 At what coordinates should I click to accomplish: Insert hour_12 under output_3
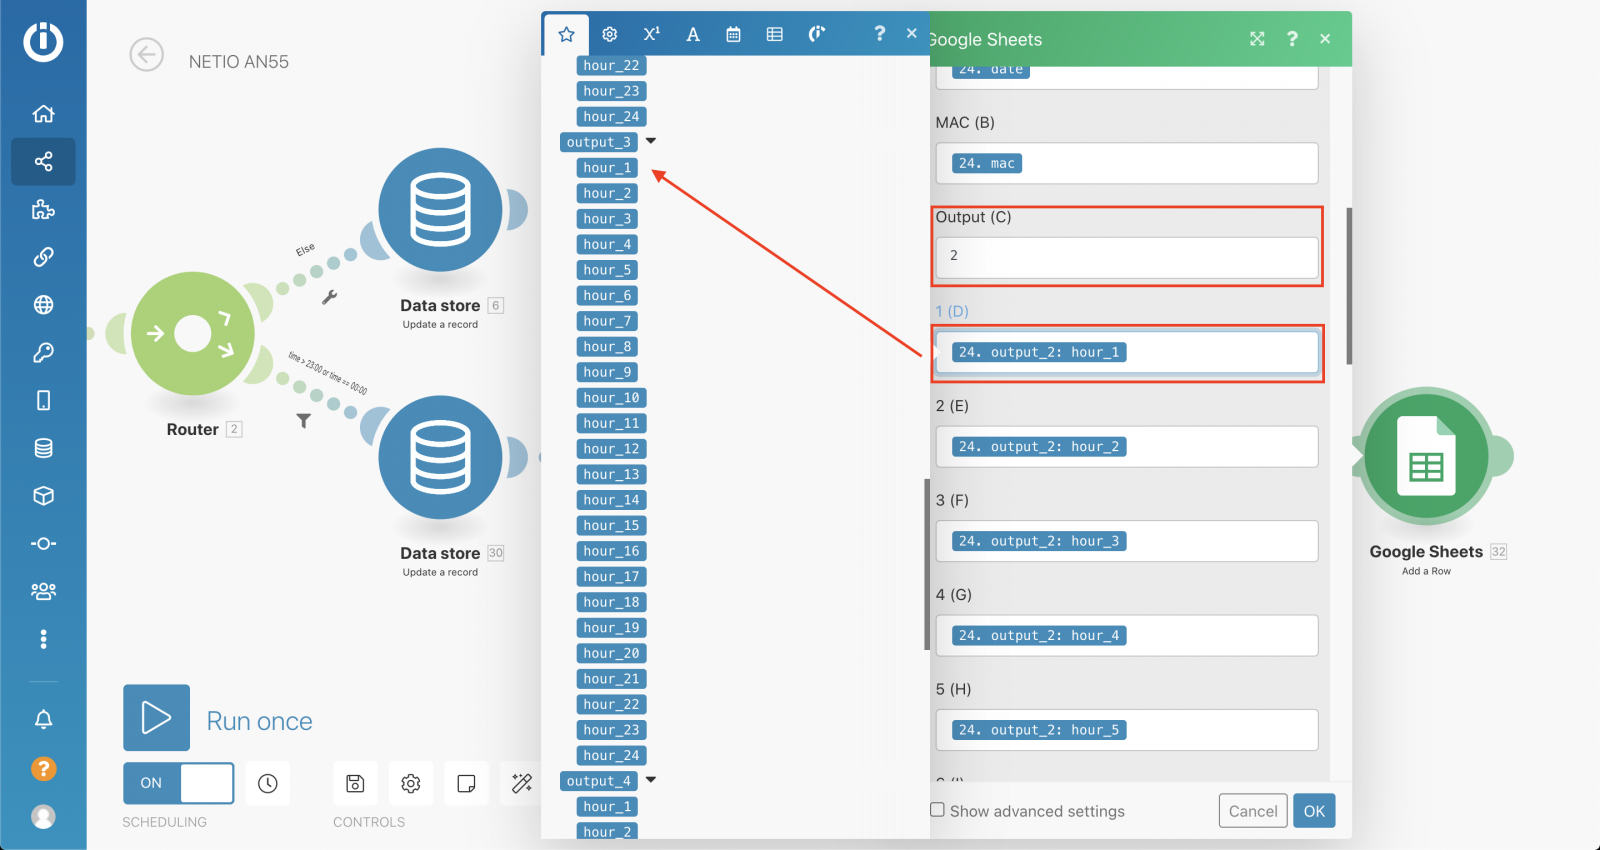tap(611, 449)
